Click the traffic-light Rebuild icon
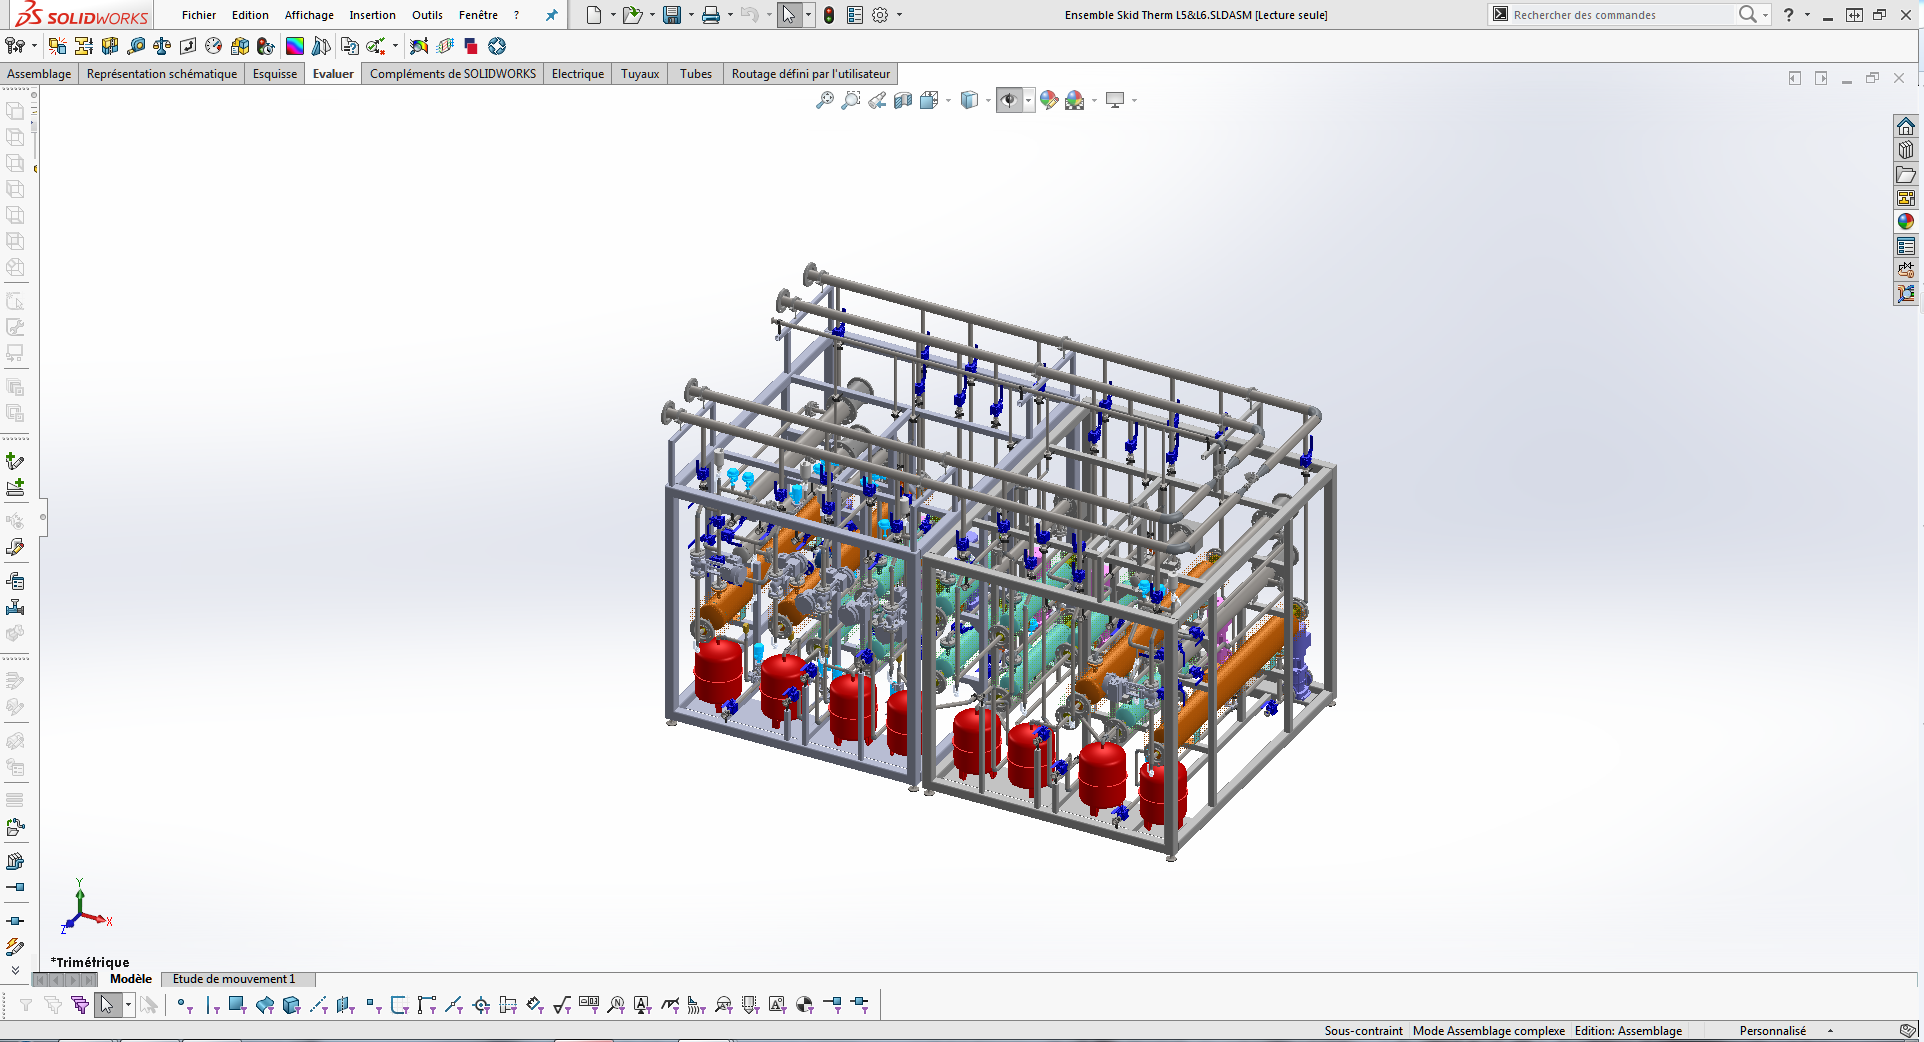Screen dimensions: 1924x1042 [x=829, y=15]
